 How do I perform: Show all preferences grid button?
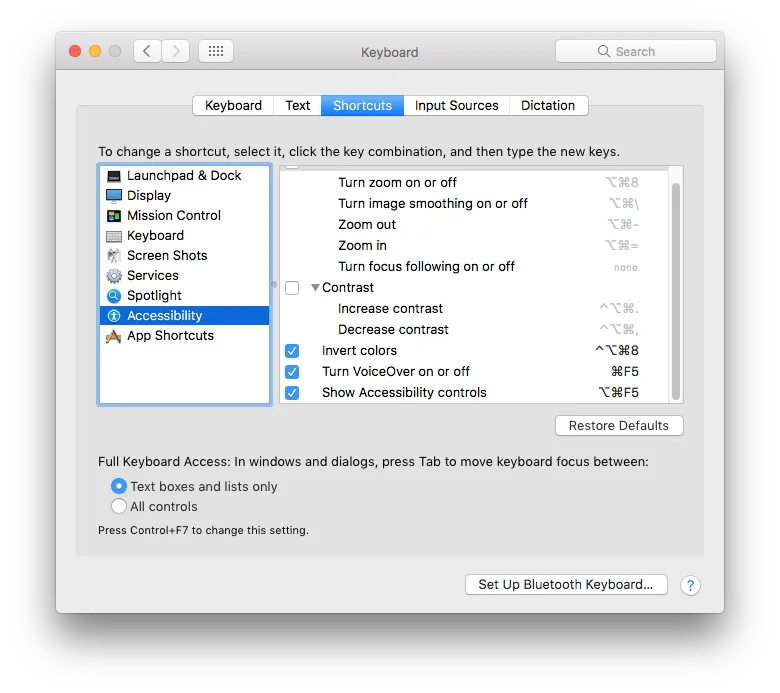click(216, 51)
